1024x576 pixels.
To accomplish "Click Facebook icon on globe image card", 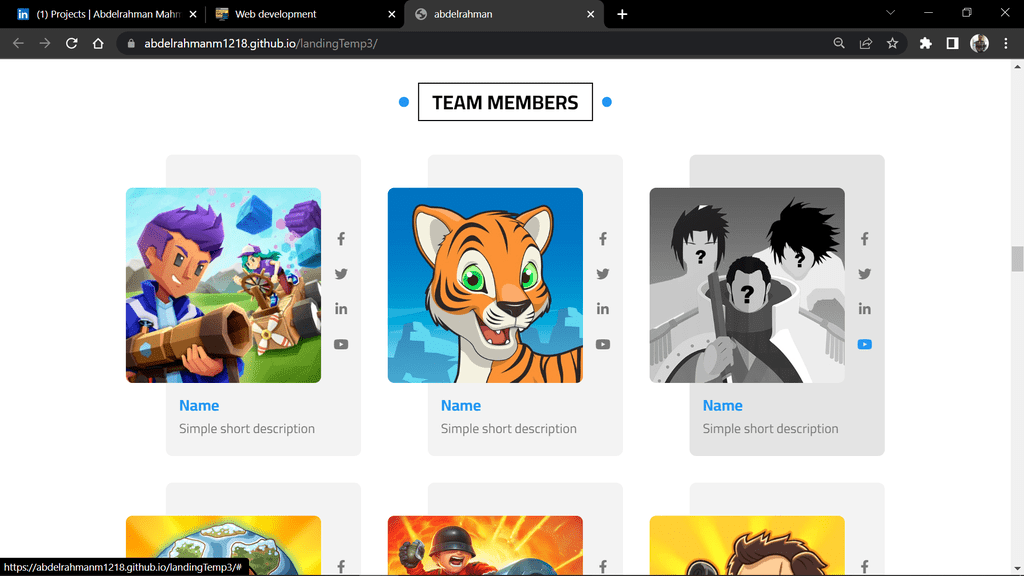I will tap(341, 567).
